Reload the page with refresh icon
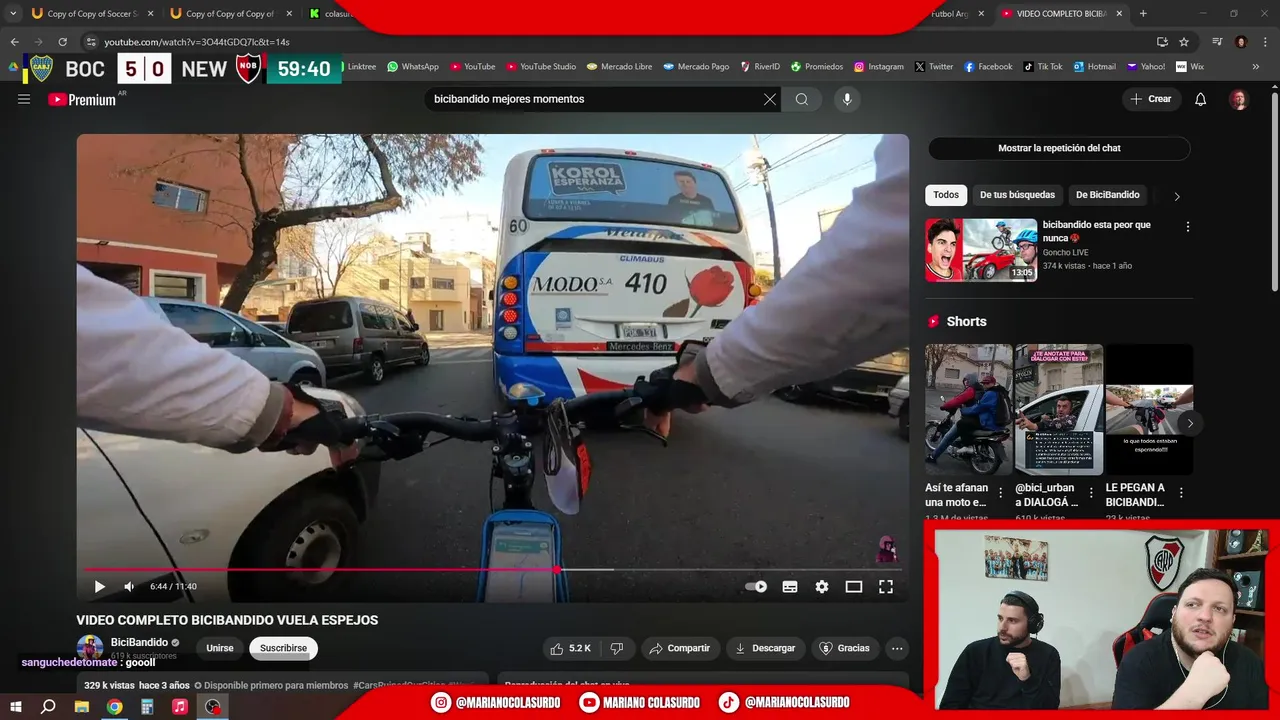This screenshot has width=1280, height=720. (x=62, y=42)
